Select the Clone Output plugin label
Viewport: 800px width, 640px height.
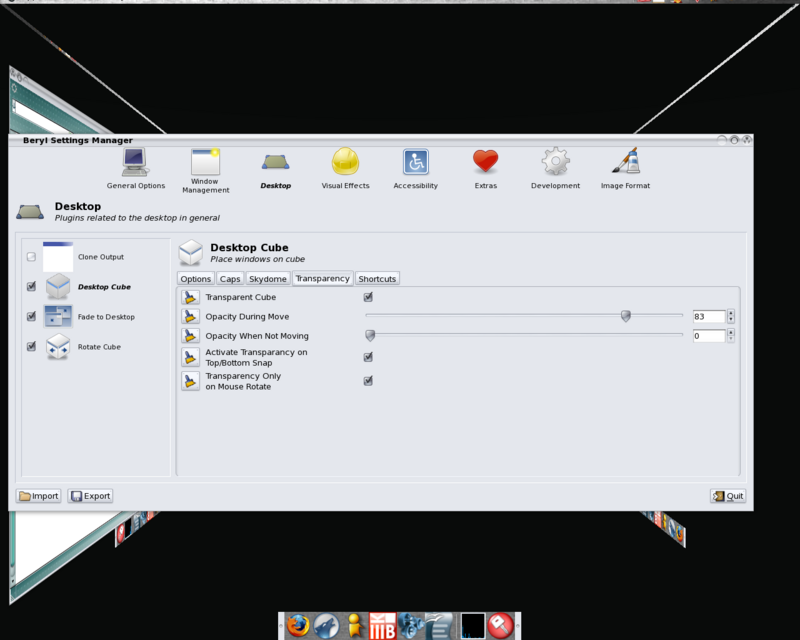[x=101, y=257]
